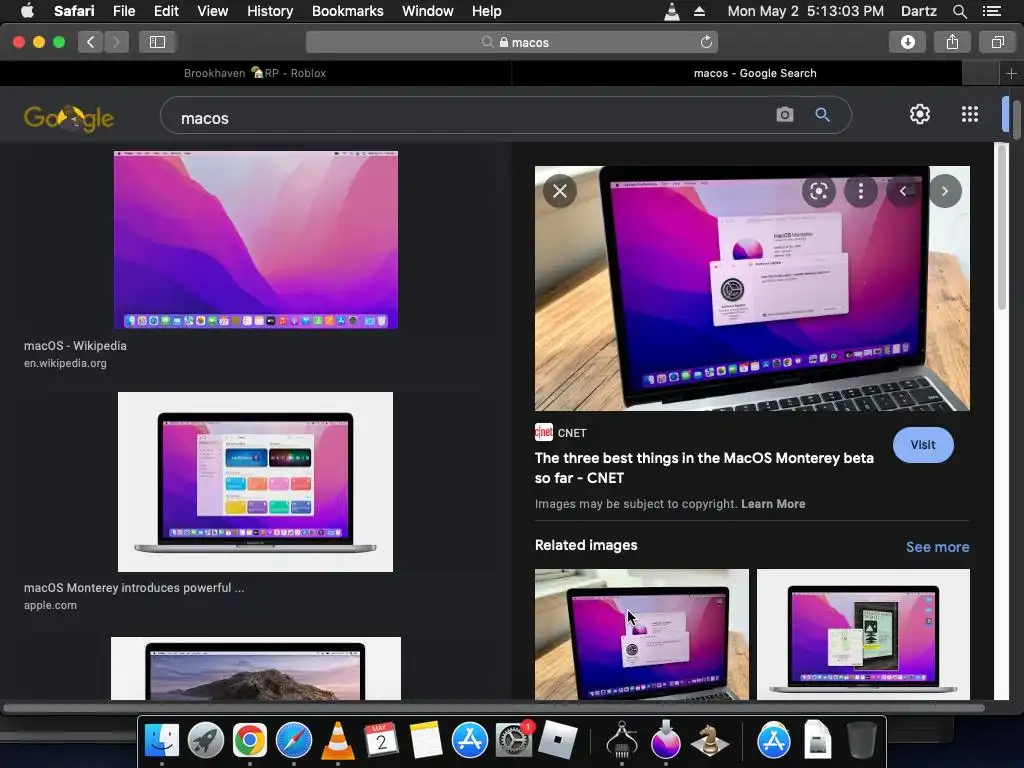Click the Learn More copyright link

coord(773,504)
